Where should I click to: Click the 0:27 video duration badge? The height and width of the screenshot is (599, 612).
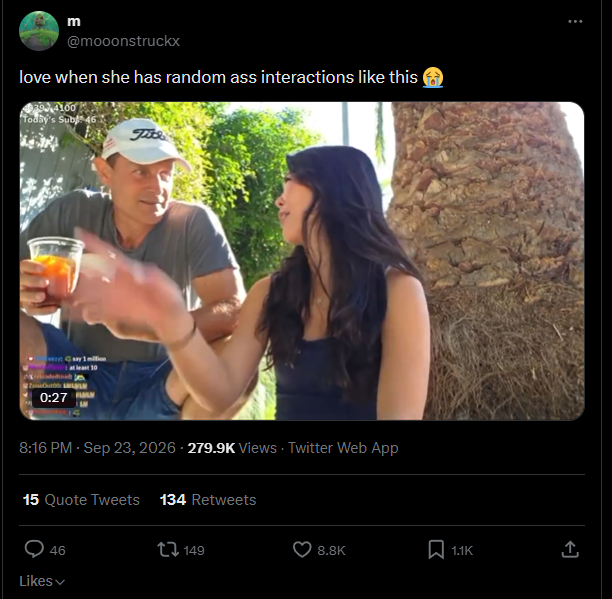(x=53, y=398)
